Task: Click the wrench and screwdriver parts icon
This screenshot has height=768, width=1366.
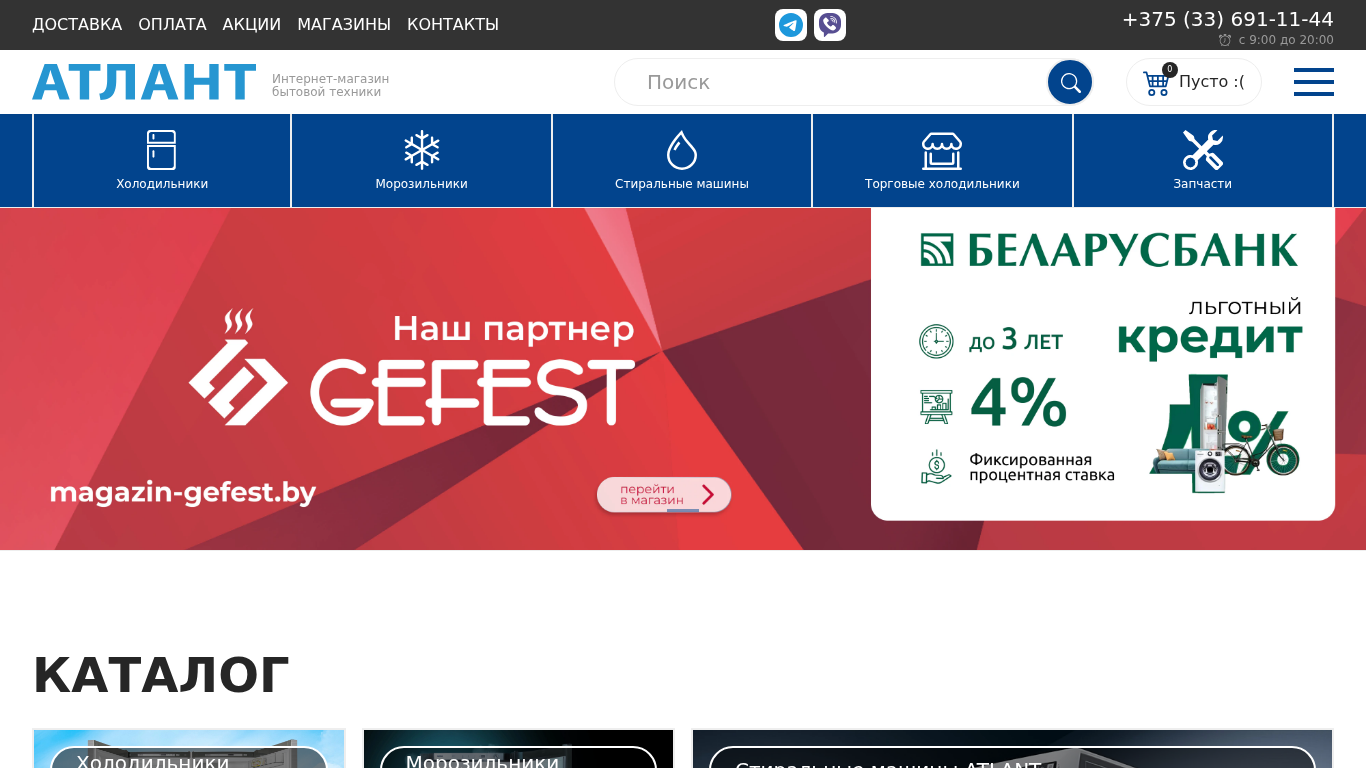Action: [1203, 150]
